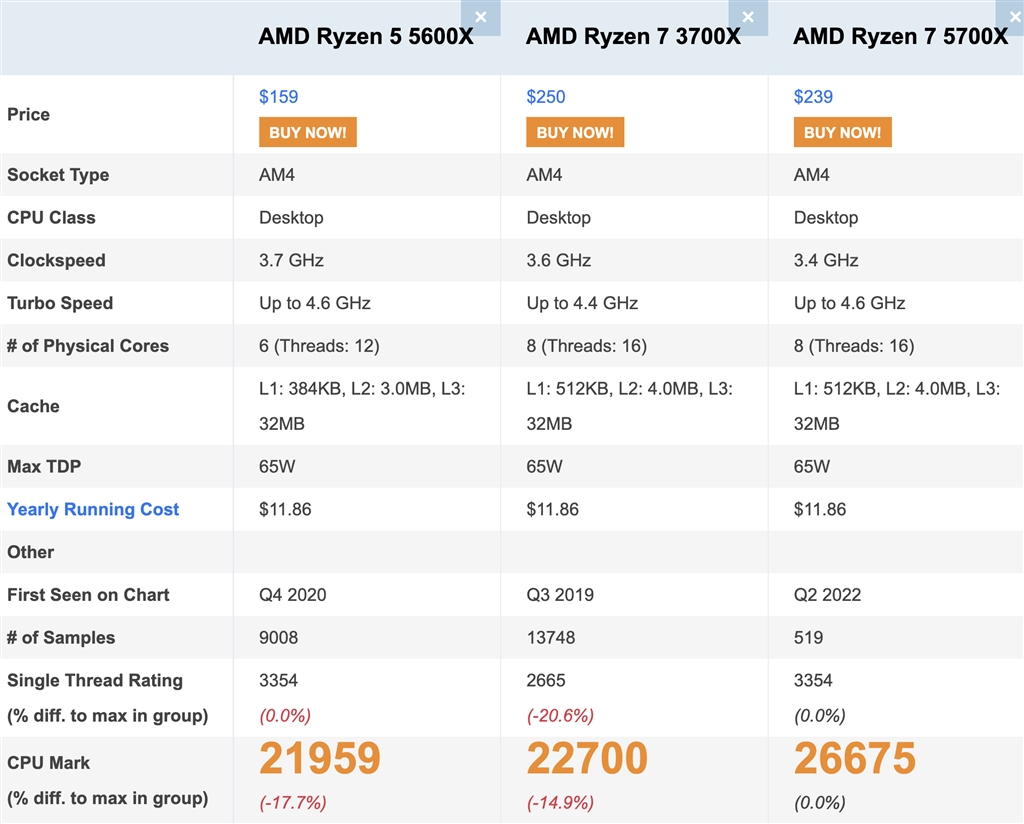Hit Buy Now under the $239 price

click(842, 132)
